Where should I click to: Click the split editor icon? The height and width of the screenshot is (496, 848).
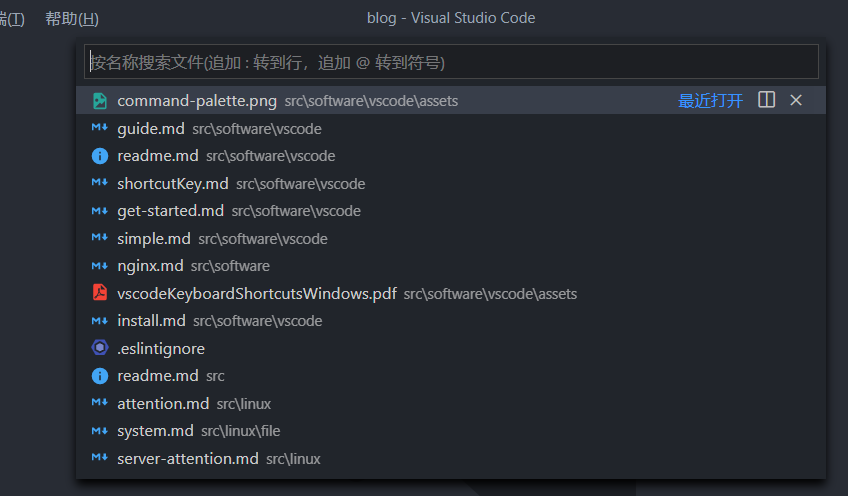click(x=767, y=100)
